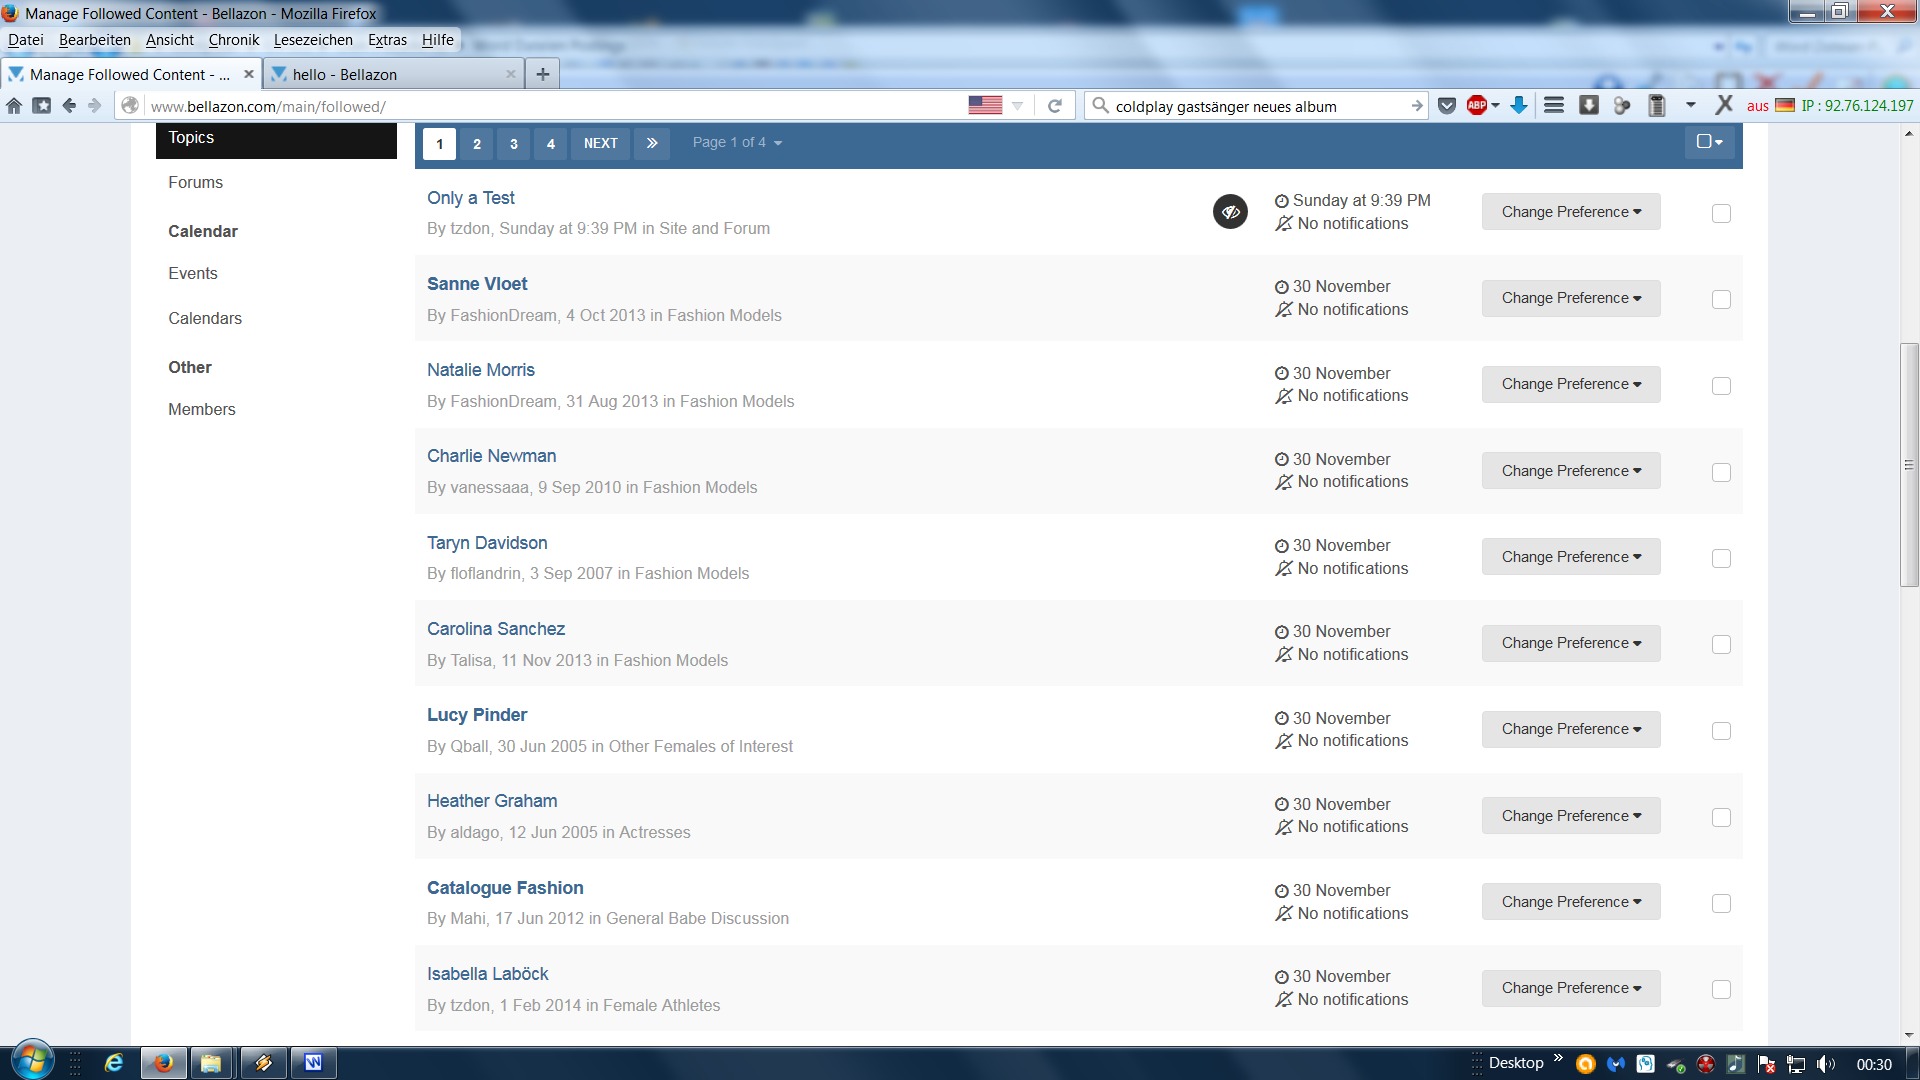Click the hidden-eye icon on Only a Test
Image resolution: width=1920 pixels, height=1080 pixels.
pyautogui.click(x=1230, y=212)
